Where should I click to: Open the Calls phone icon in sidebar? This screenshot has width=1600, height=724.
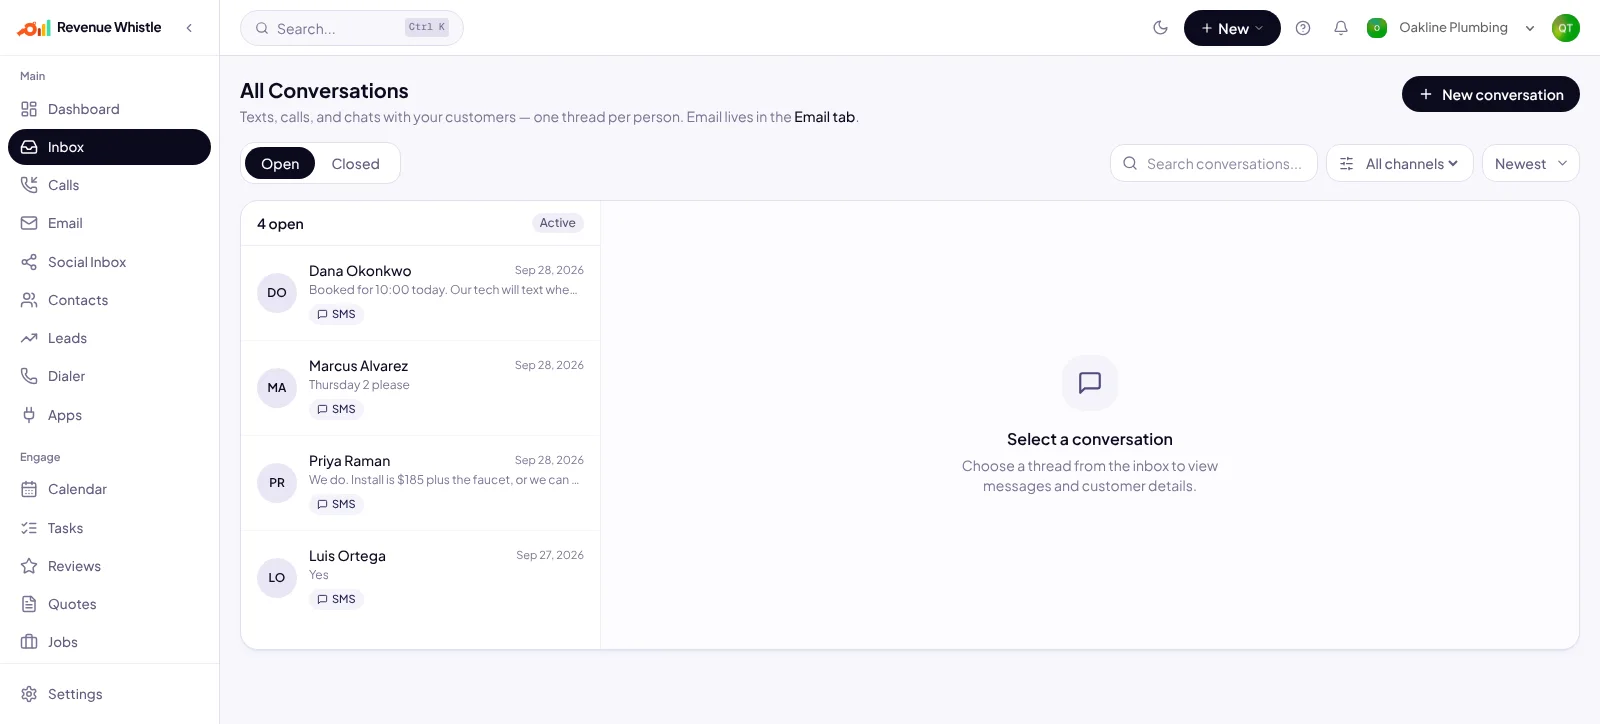pos(29,185)
